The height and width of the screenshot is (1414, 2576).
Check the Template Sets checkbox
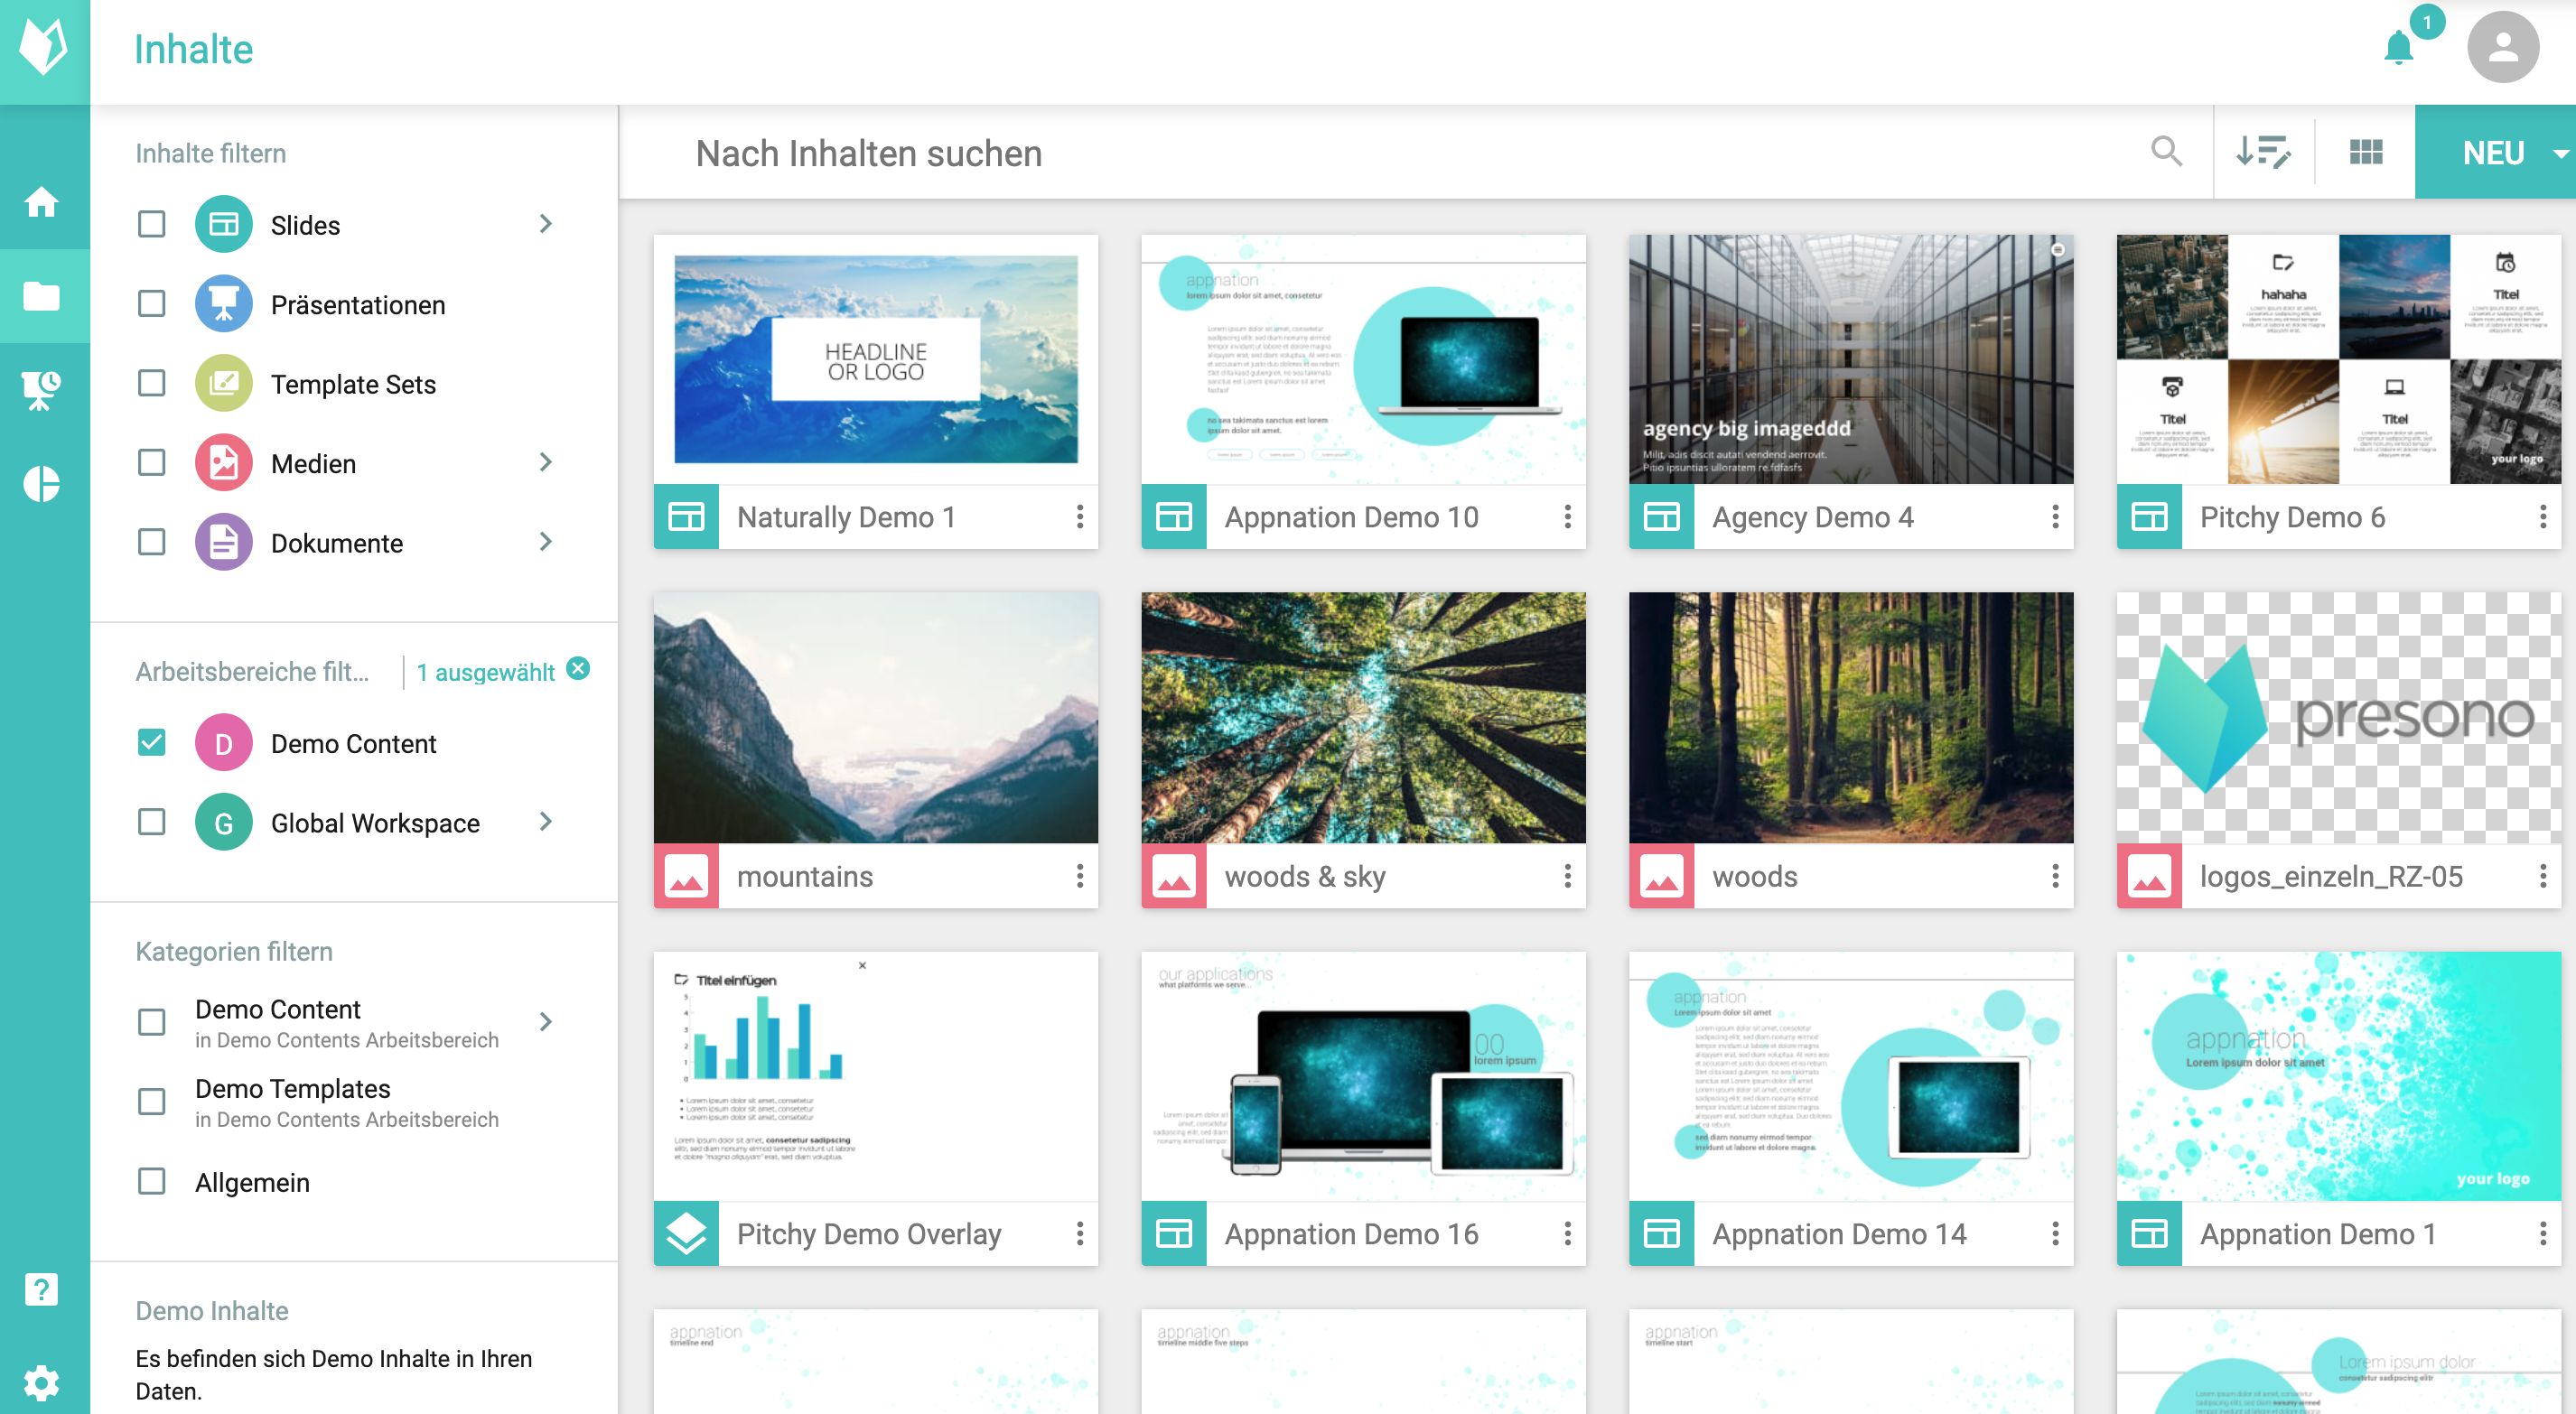[152, 383]
